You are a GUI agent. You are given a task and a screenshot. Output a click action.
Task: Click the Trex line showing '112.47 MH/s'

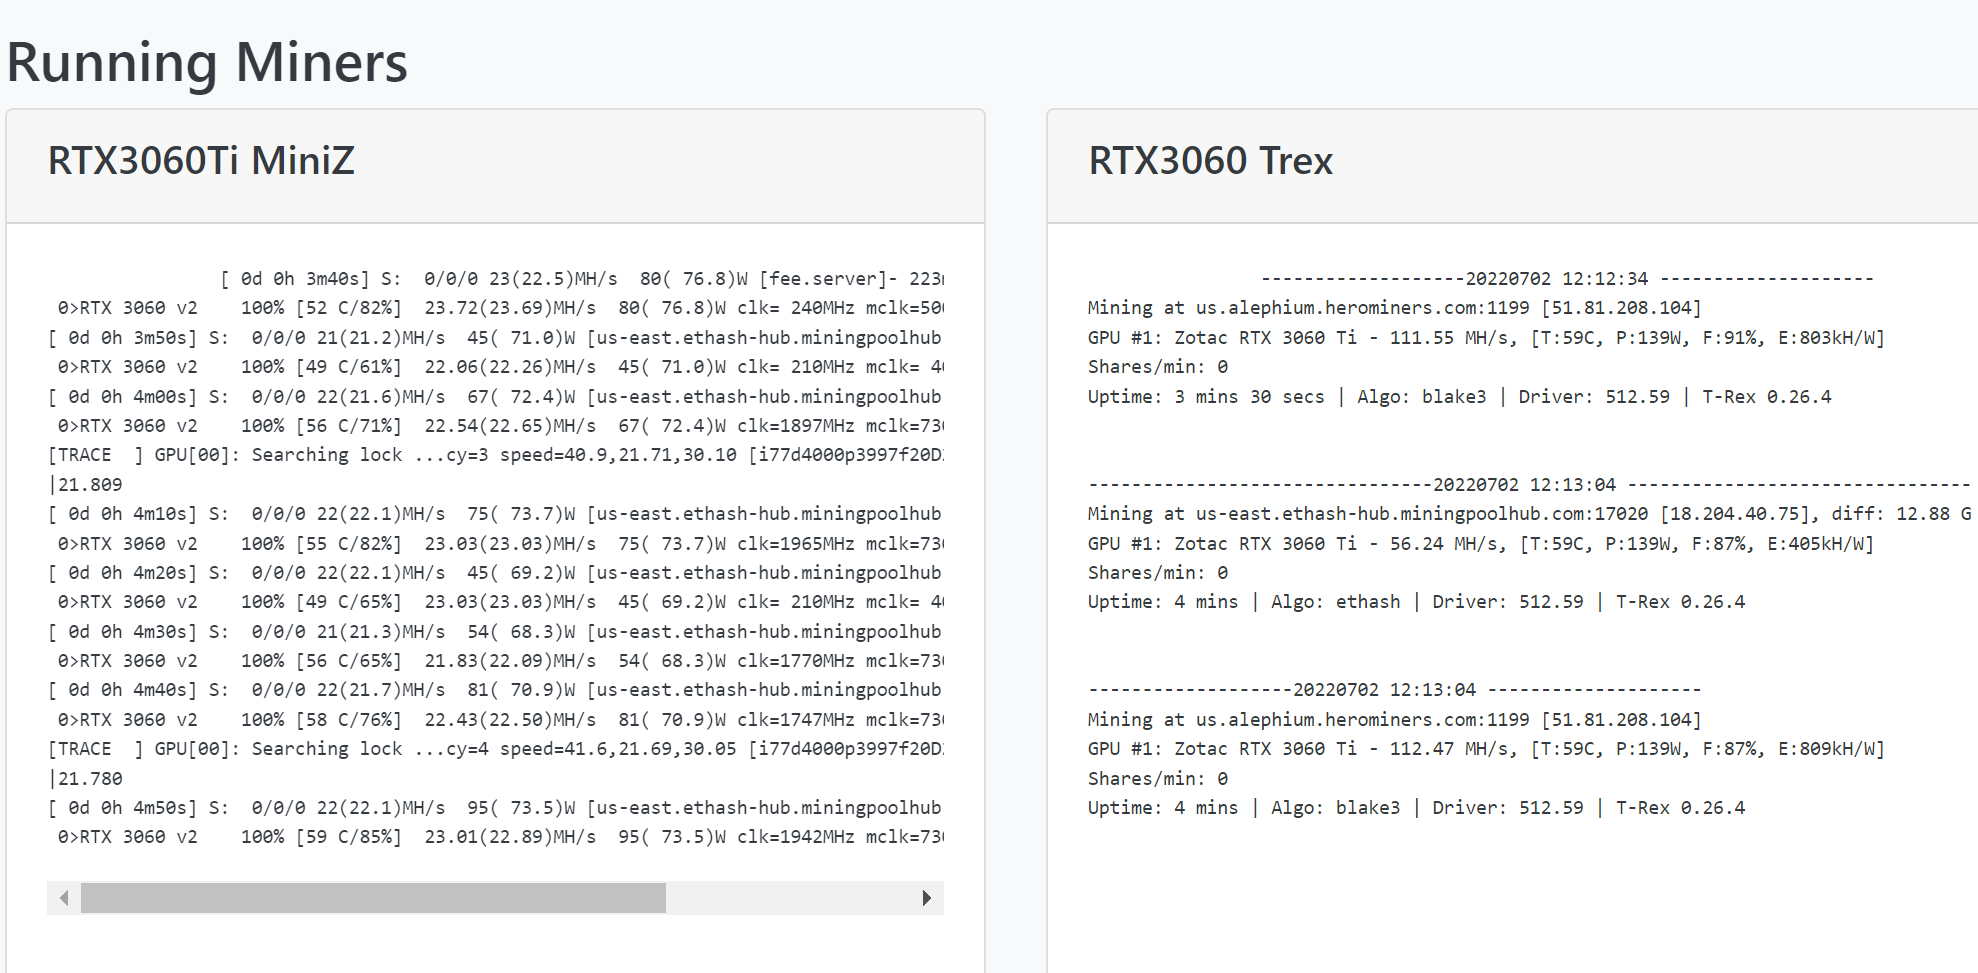[1486, 749]
